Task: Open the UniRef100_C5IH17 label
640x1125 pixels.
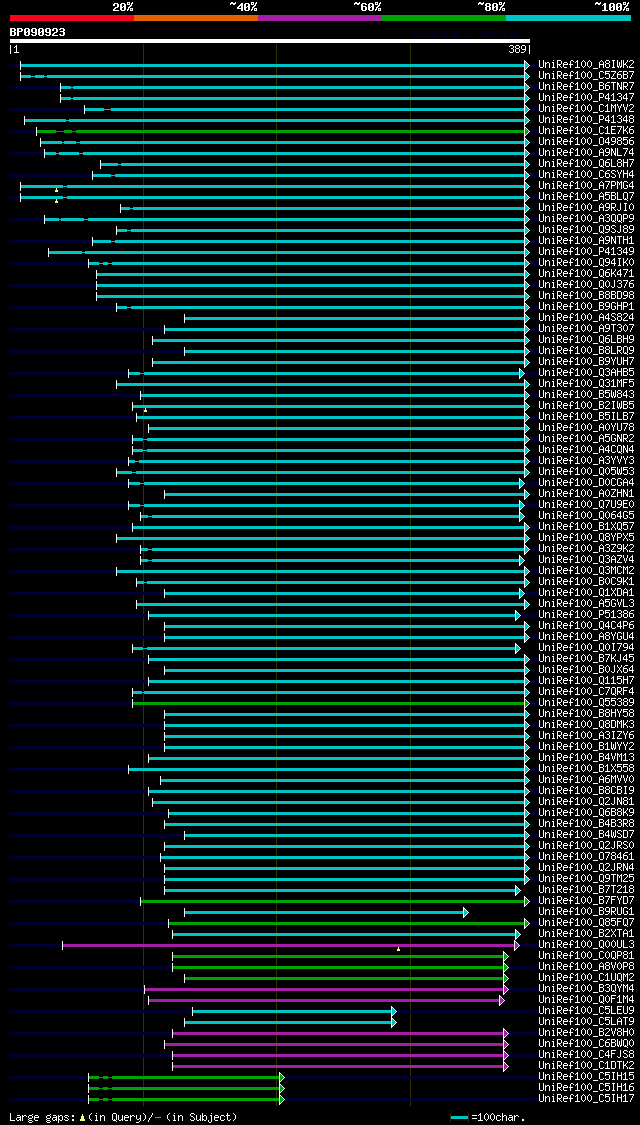Action: (586, 1100)
